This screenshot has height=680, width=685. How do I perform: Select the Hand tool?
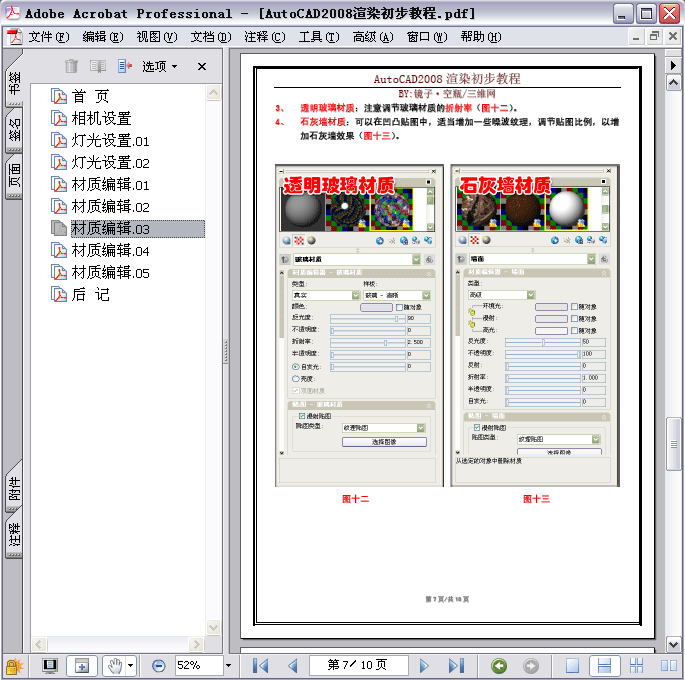click(x=114, y=666)
